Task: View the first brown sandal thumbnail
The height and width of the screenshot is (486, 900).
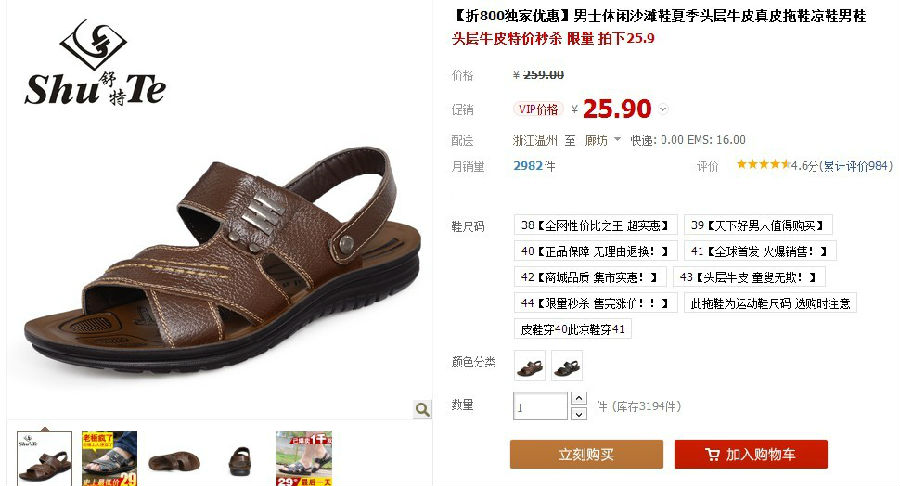Action: [x=45, y=458]
